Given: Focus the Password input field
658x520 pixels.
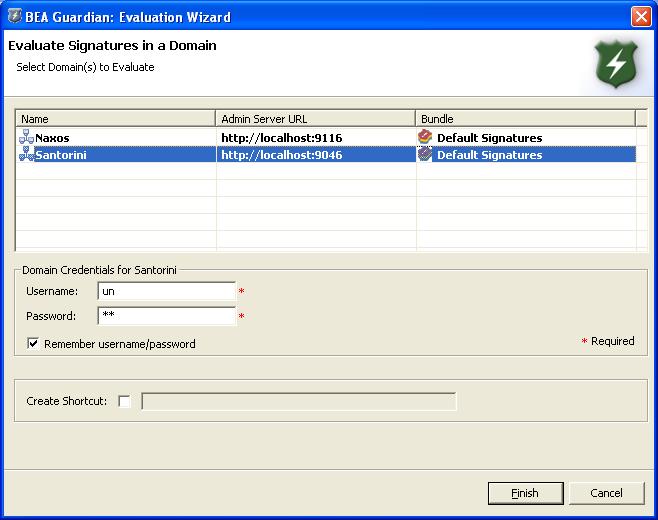Looking at the screenshot, I should [x=167, y=316].
